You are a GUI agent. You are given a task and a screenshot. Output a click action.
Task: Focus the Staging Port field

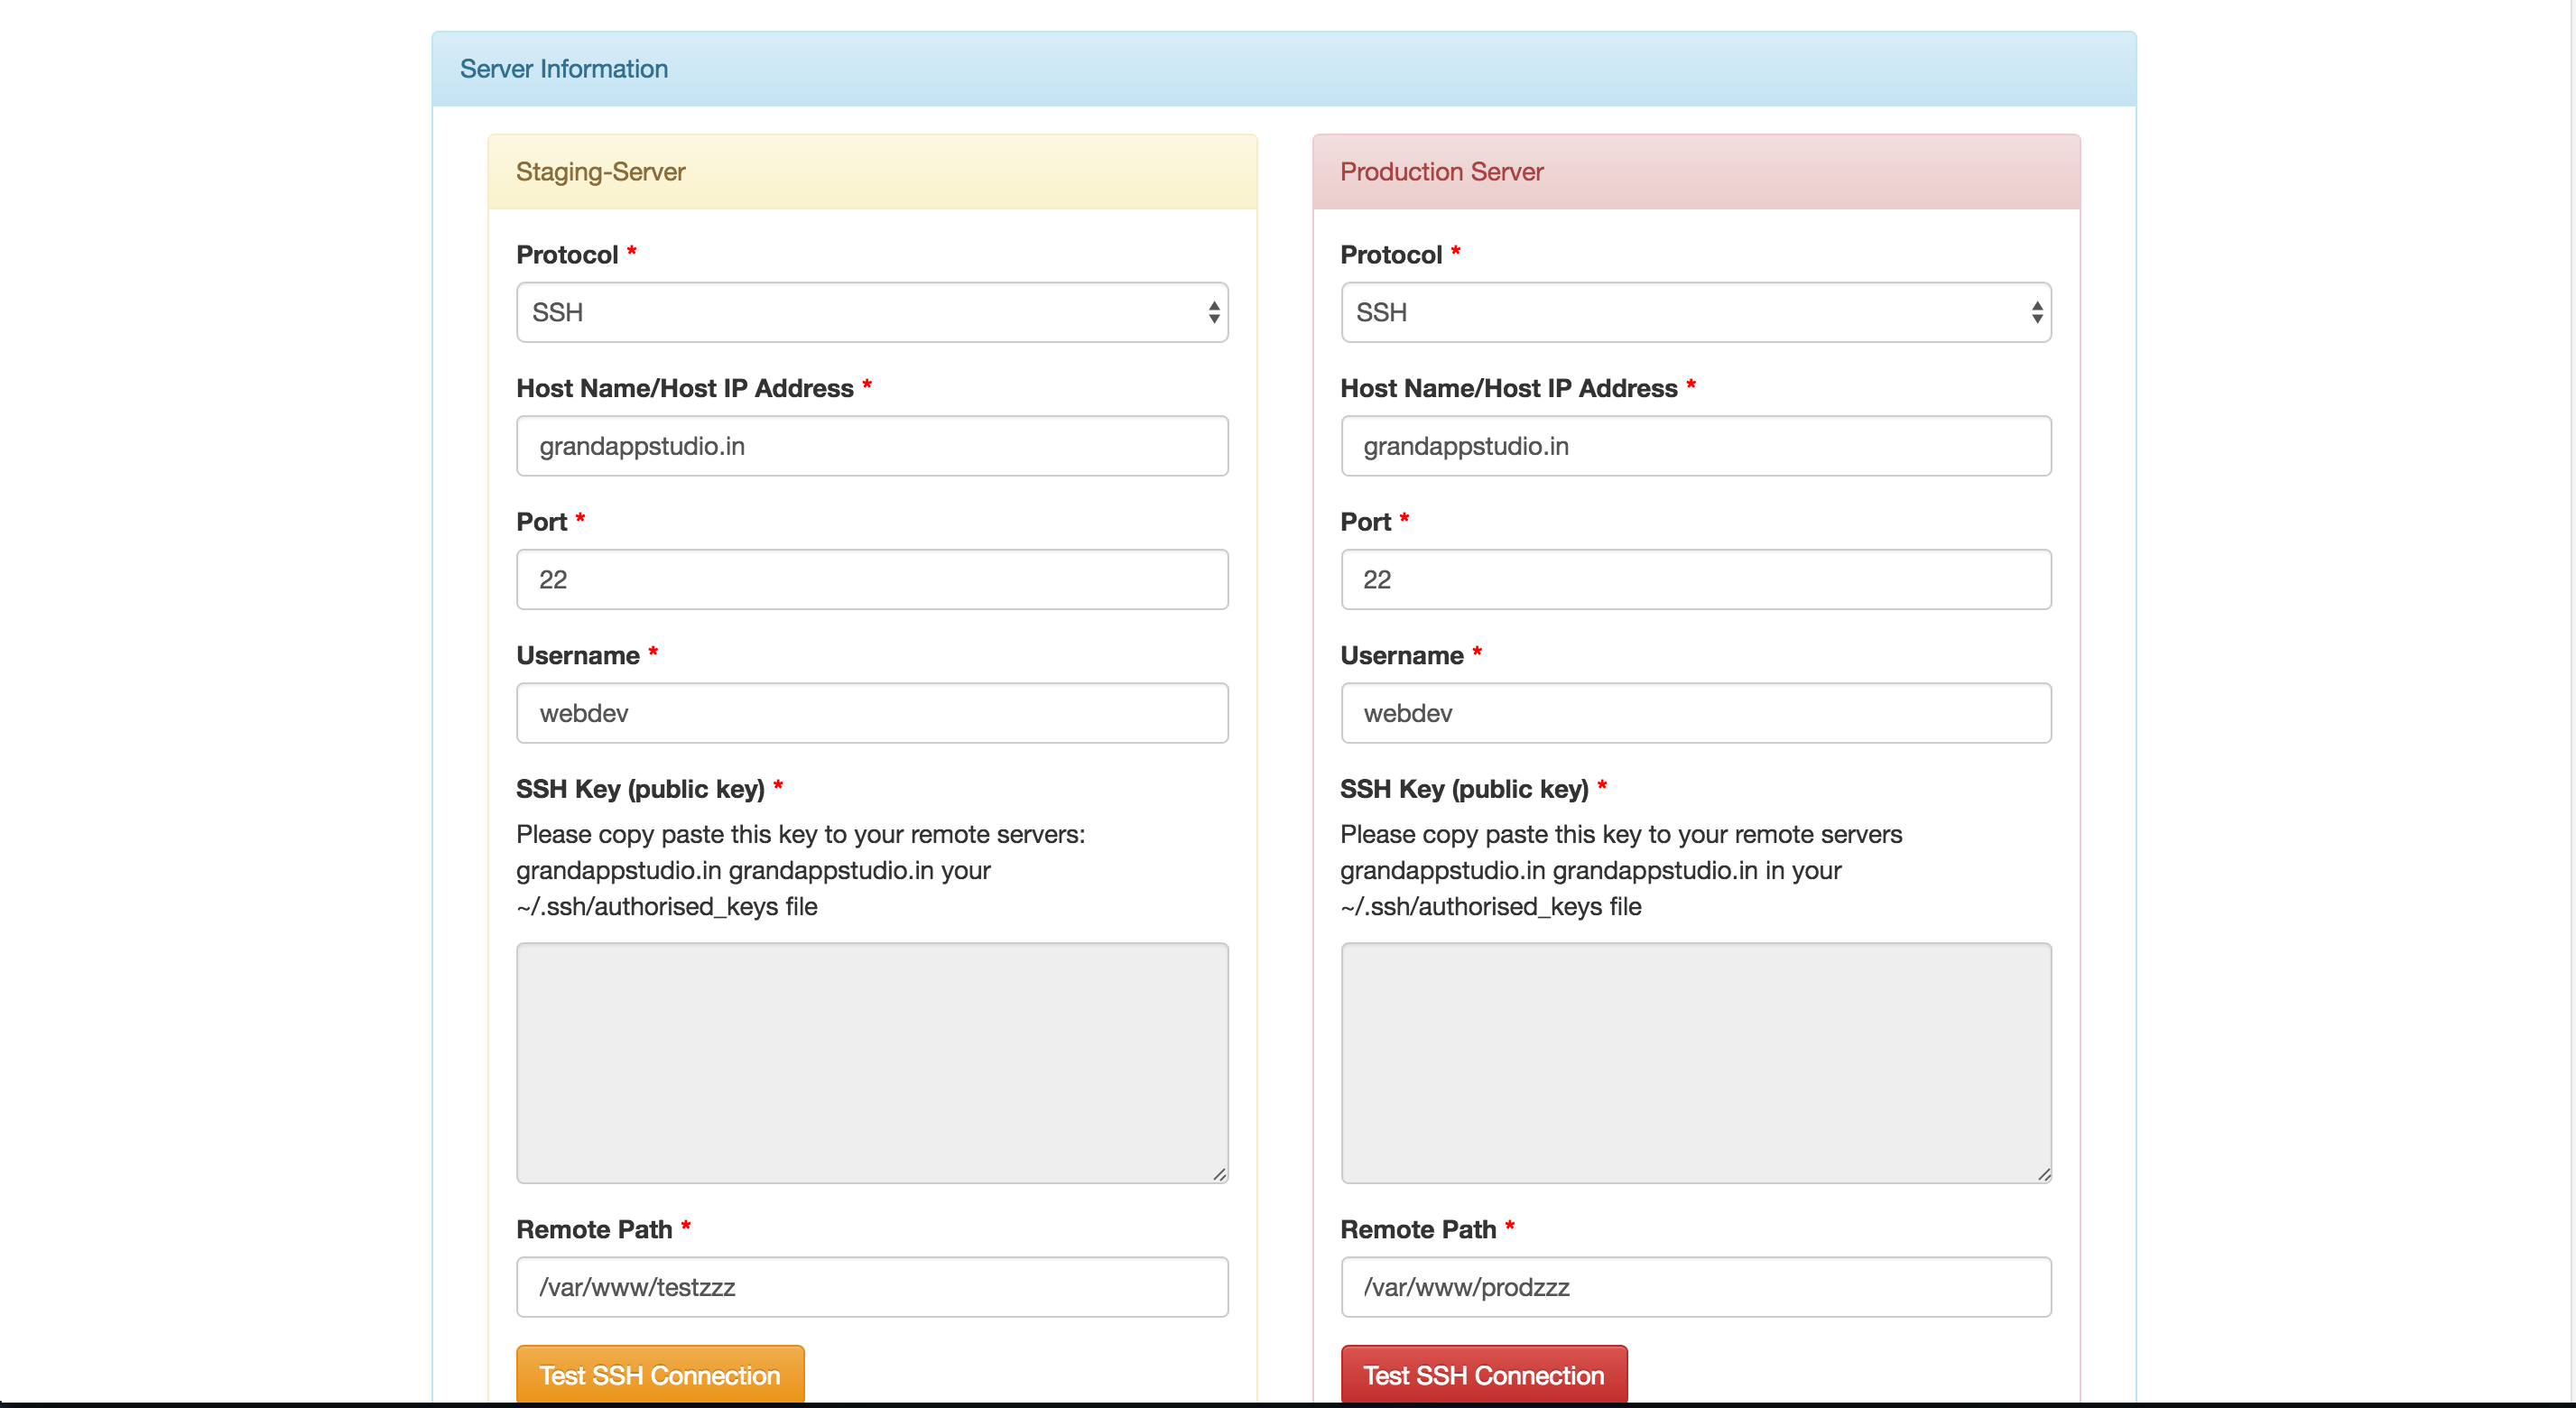tap(872, 579)
